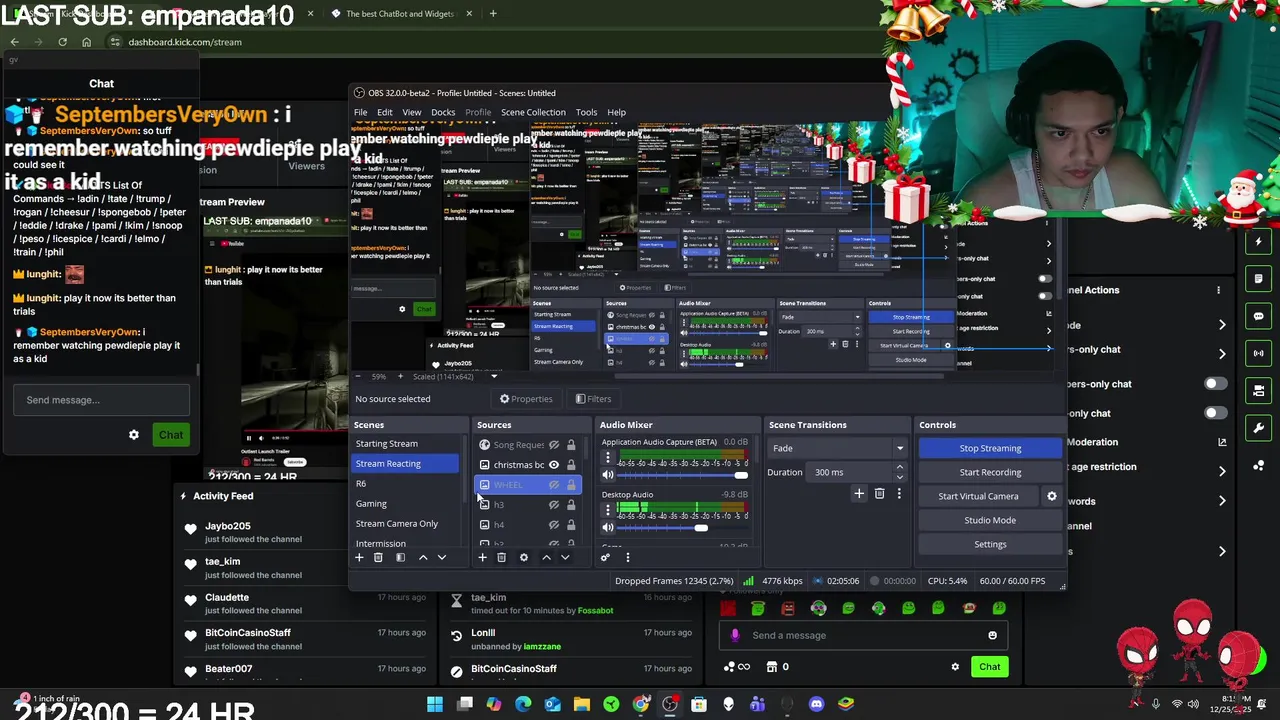Image resolution: width=1280 pixels, height=720 pixels.
Task: Move source up with up arrow in Sources panel
Action: click(546, 557)
